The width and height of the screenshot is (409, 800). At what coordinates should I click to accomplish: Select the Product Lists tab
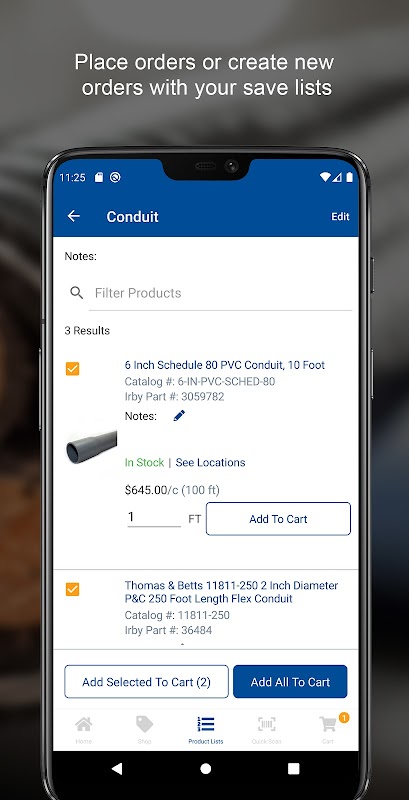(x=206, y=730)
